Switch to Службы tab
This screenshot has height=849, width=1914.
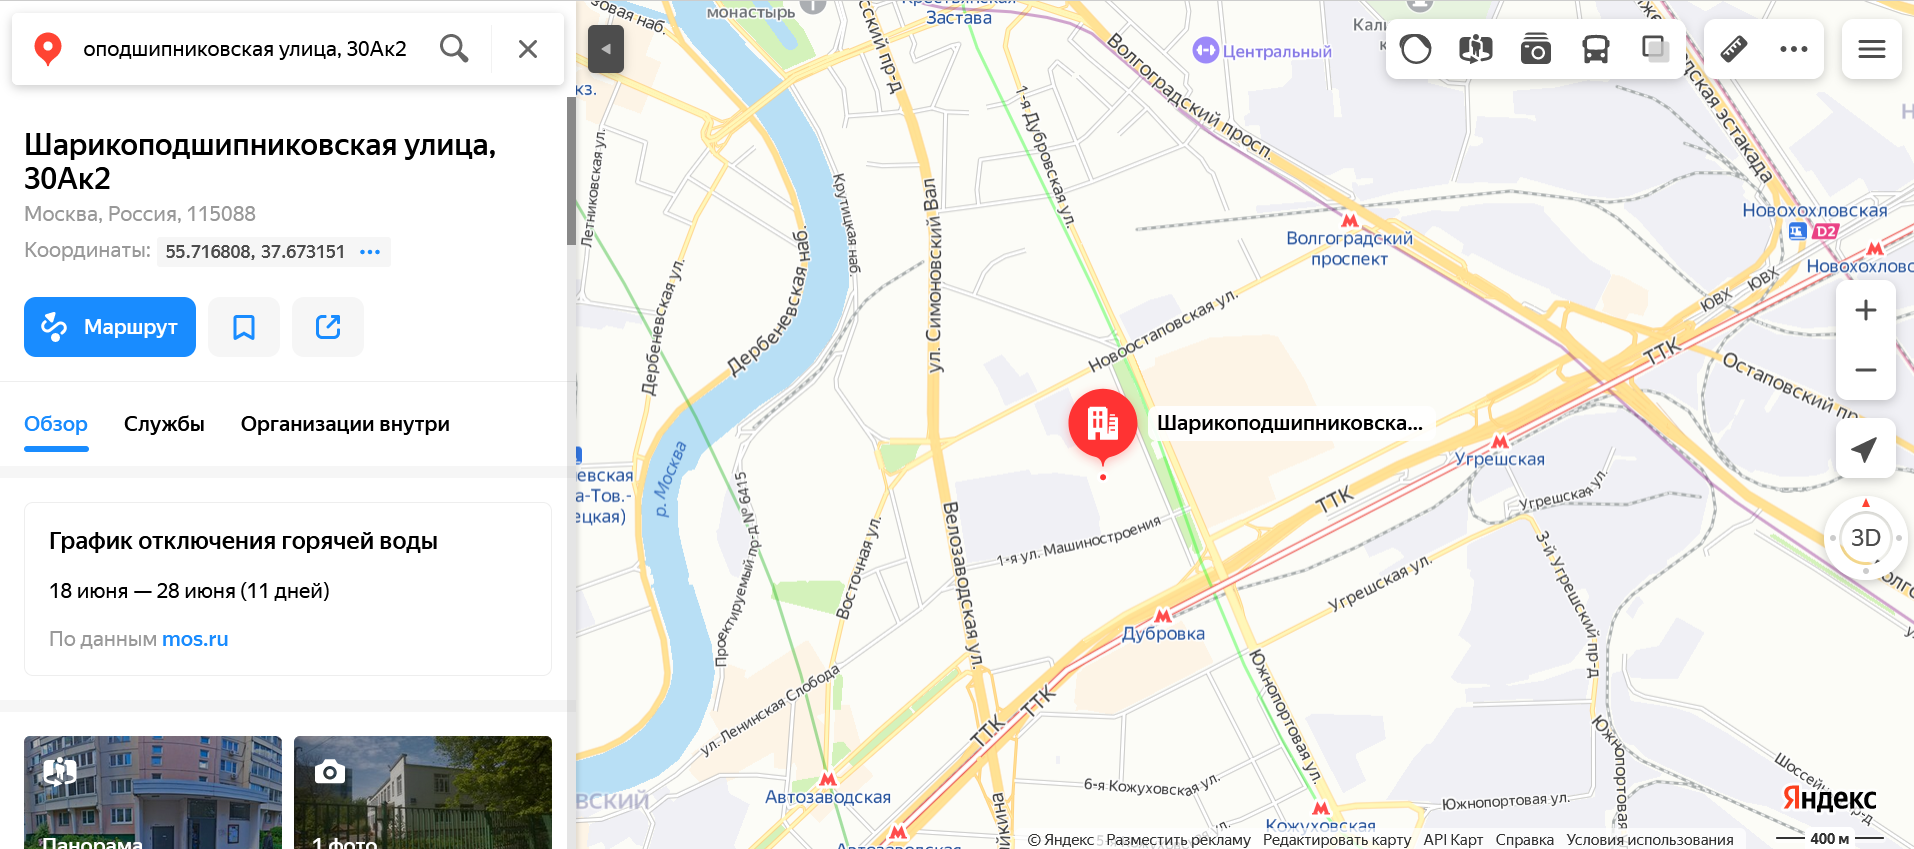click(x=164, y=424)
